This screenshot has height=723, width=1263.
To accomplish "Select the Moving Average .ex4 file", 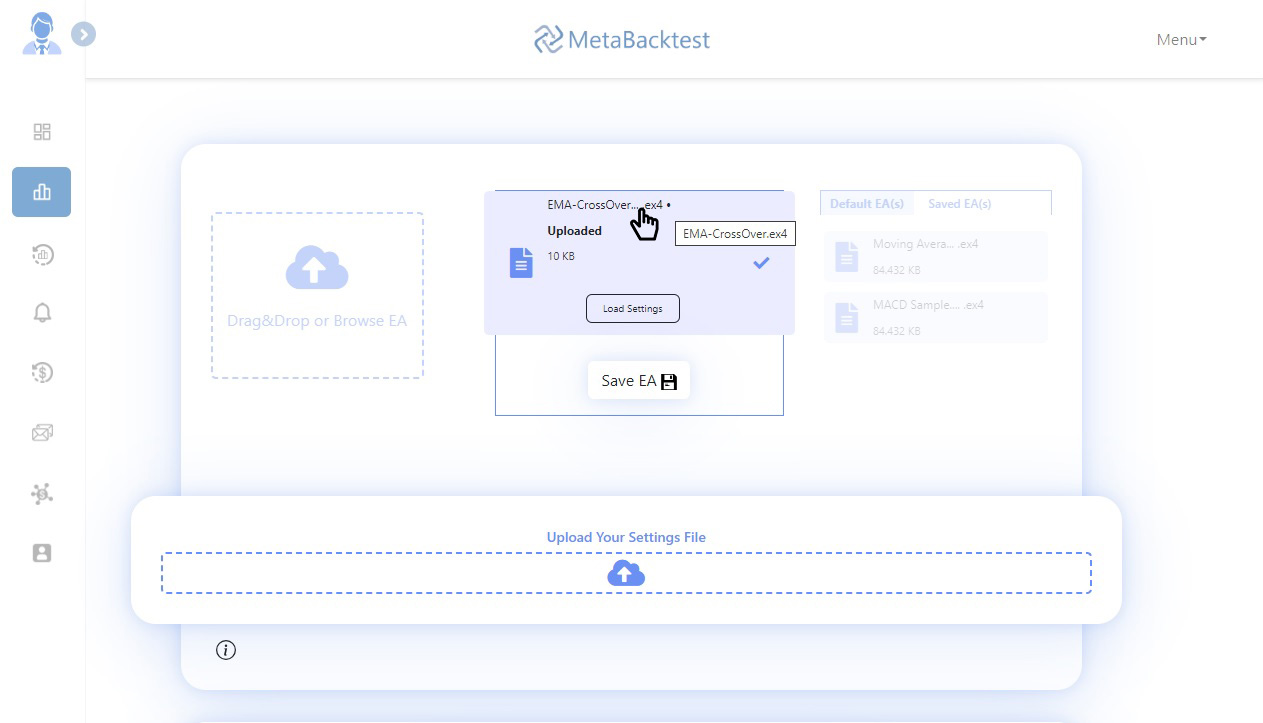I will pyautogui.click(x=935, y=256).
